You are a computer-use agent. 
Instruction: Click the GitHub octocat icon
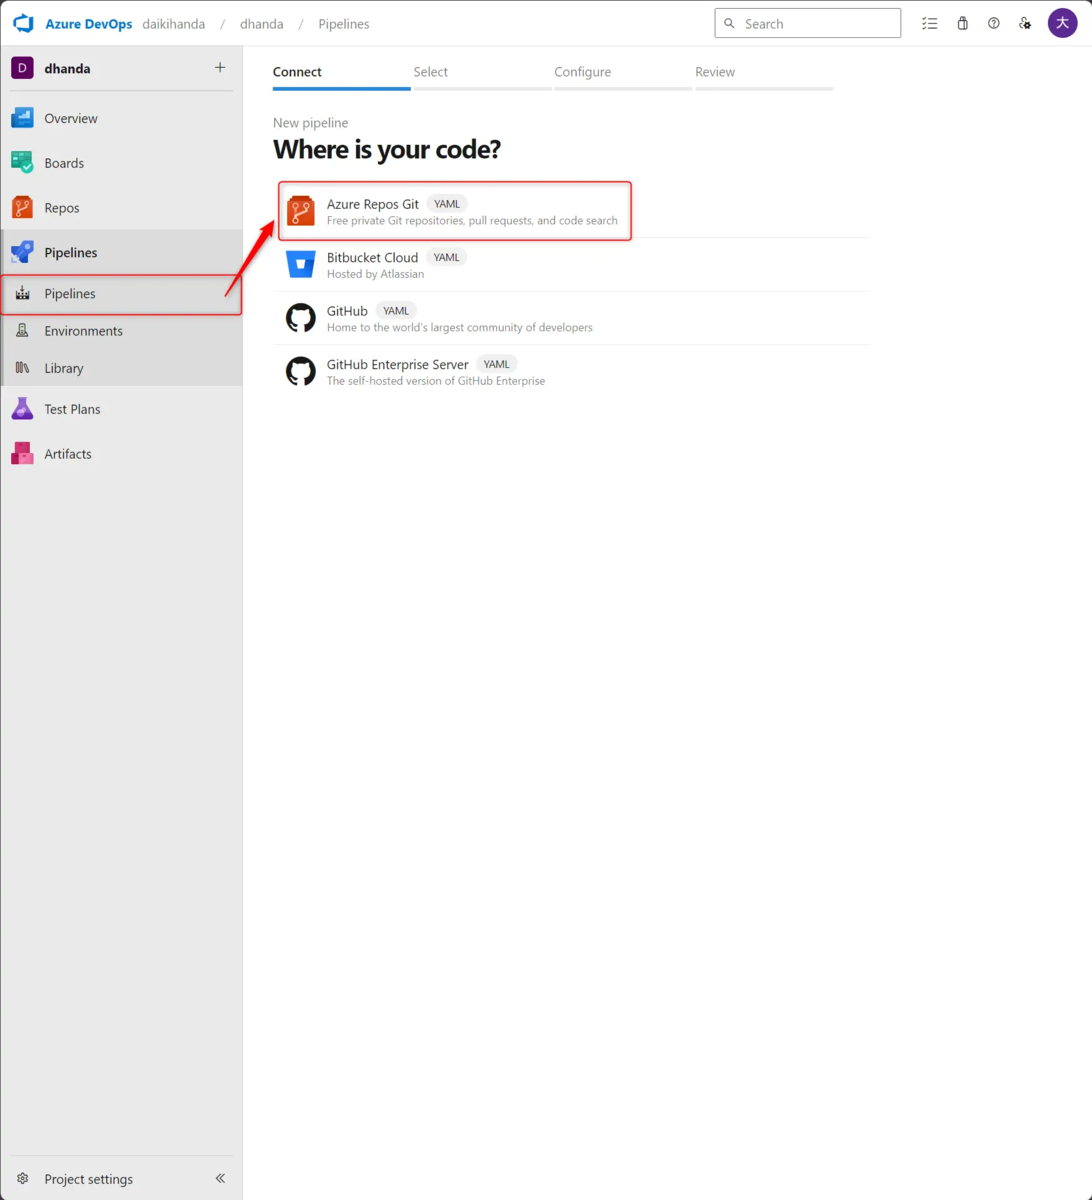[301, 318]
